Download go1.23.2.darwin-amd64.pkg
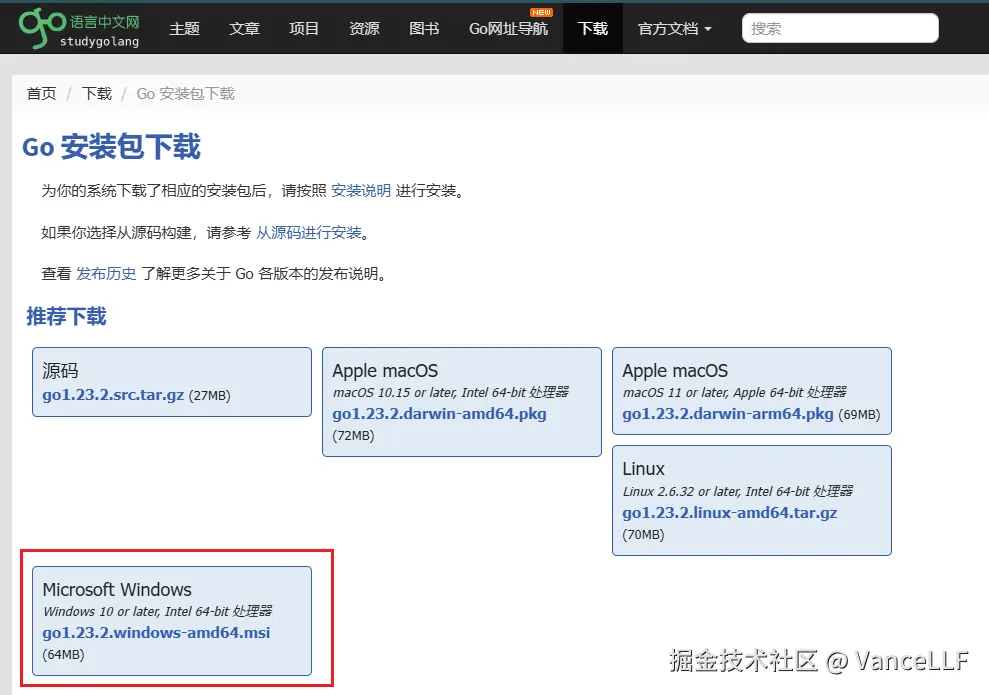This screenshot has width=989, height=695. click(440, 414)
